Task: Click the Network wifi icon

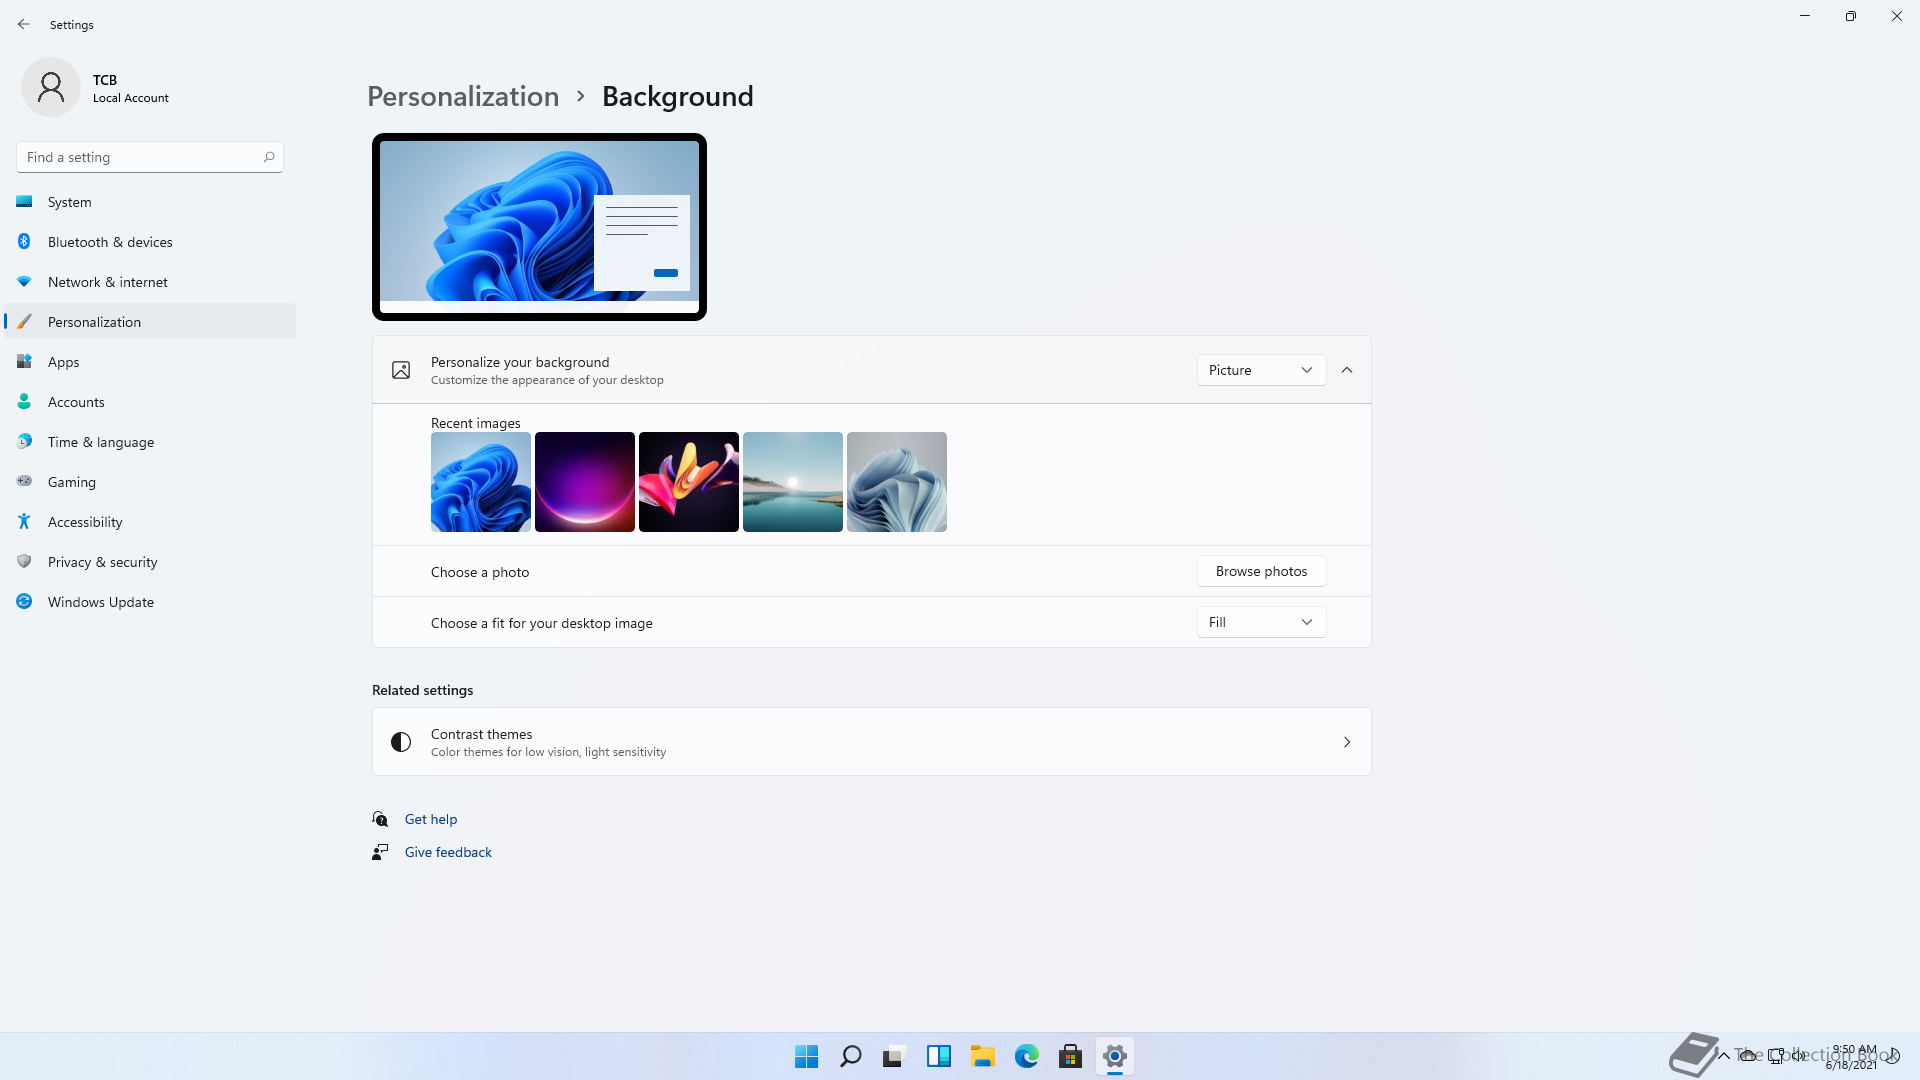Action: (x=24, y=282)
